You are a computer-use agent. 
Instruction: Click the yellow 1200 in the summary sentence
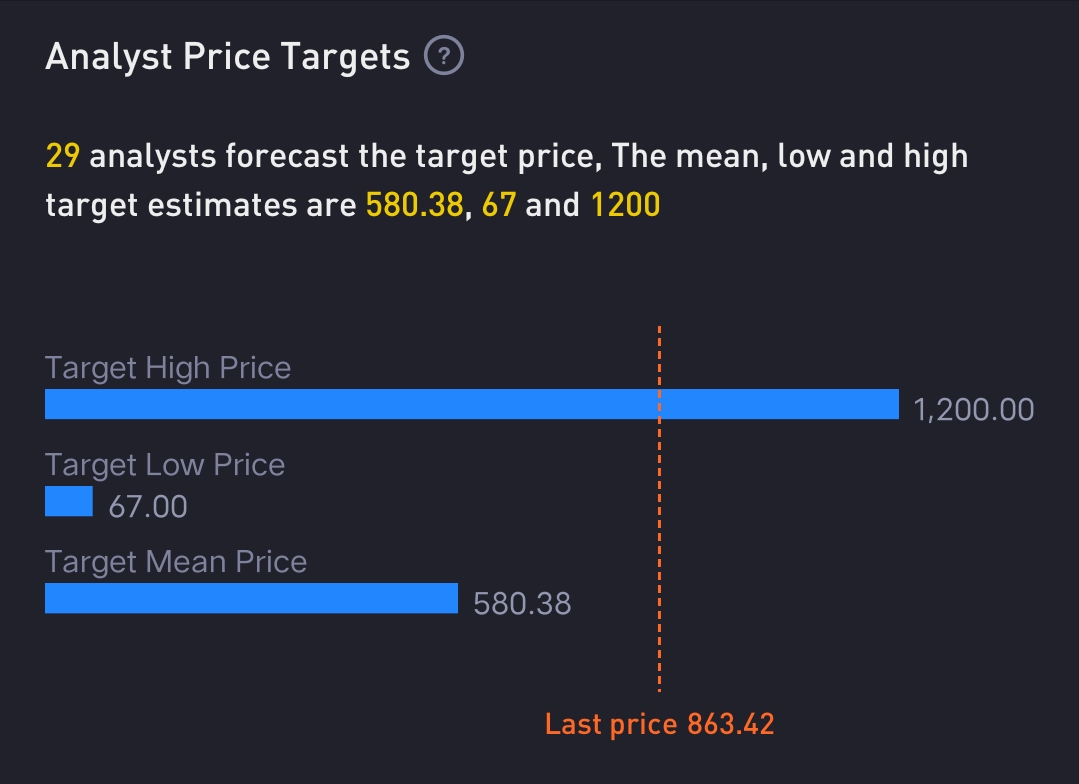pyautogui.click(x=625, y=205)
